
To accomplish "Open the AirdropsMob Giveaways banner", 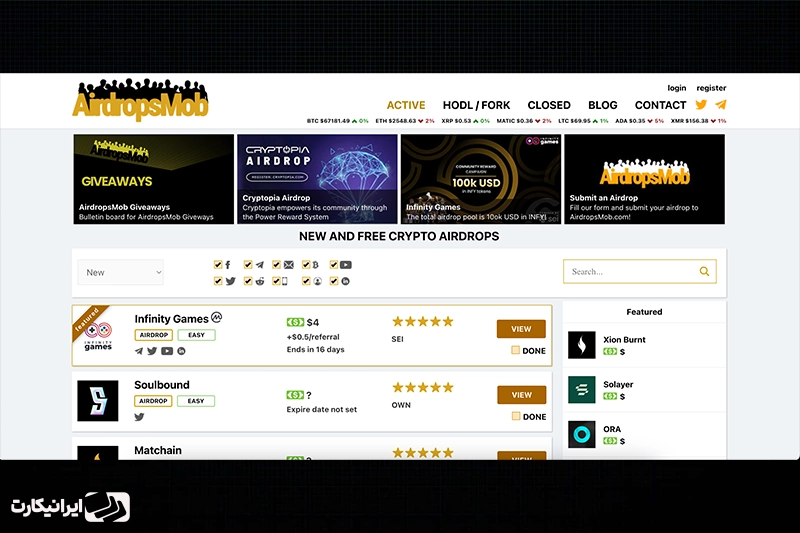I will pos(154,179).
